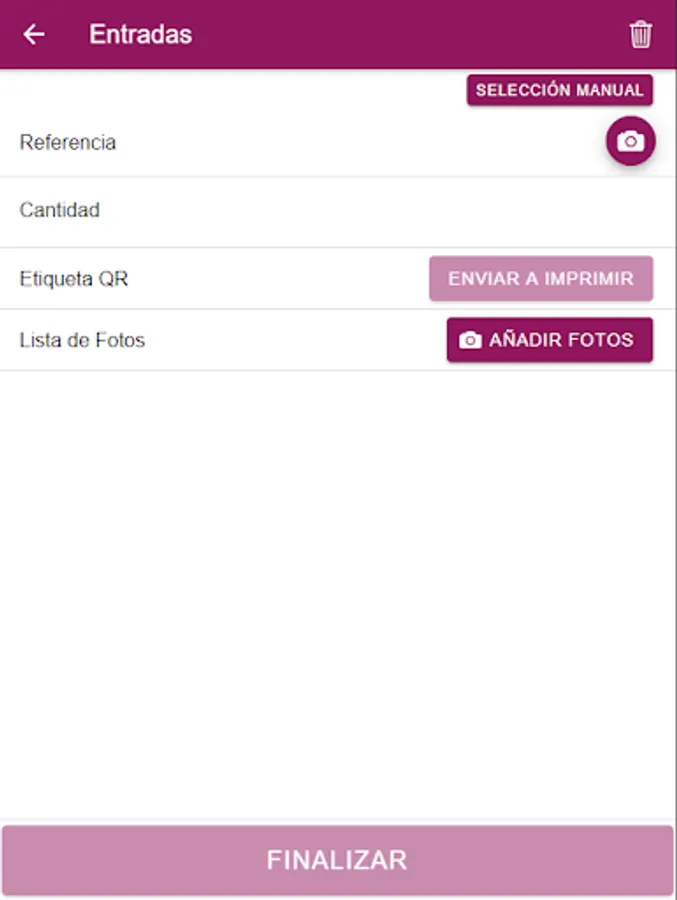Viewport: 677px width, 900px height.
Task: Click the empty photo list area
Action: coord(338,594)
